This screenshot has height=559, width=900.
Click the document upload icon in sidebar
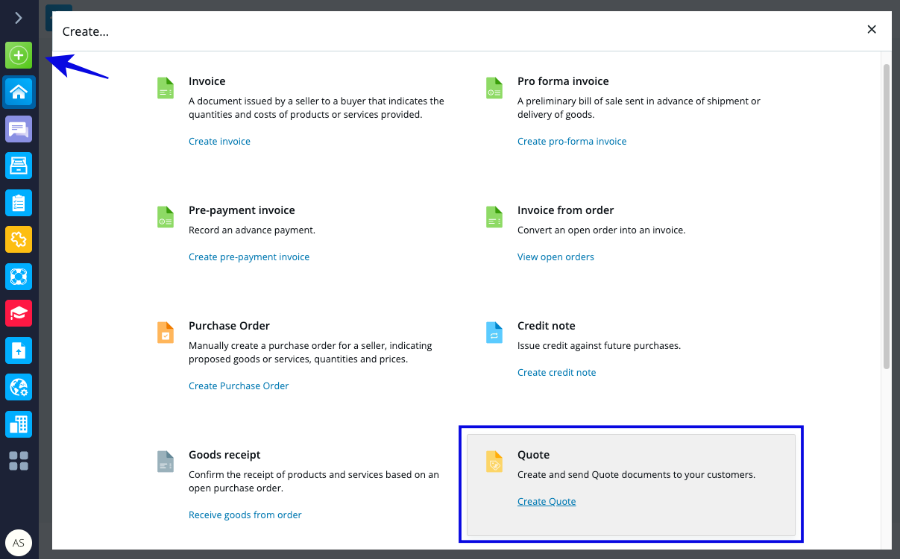(19, 350)
